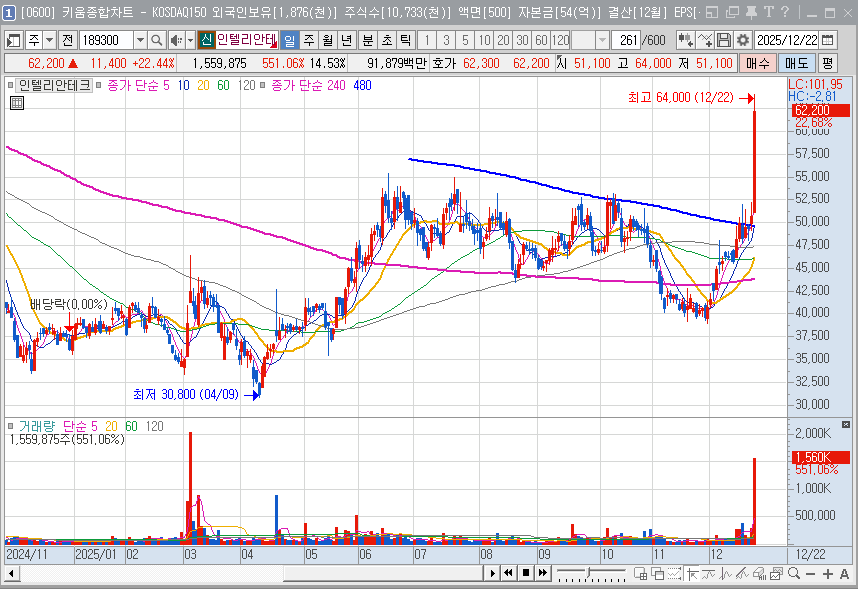The height and width of the screenshot is (589, 858).
Task: Open the calendar date picker icon
Action: point(828,40)
